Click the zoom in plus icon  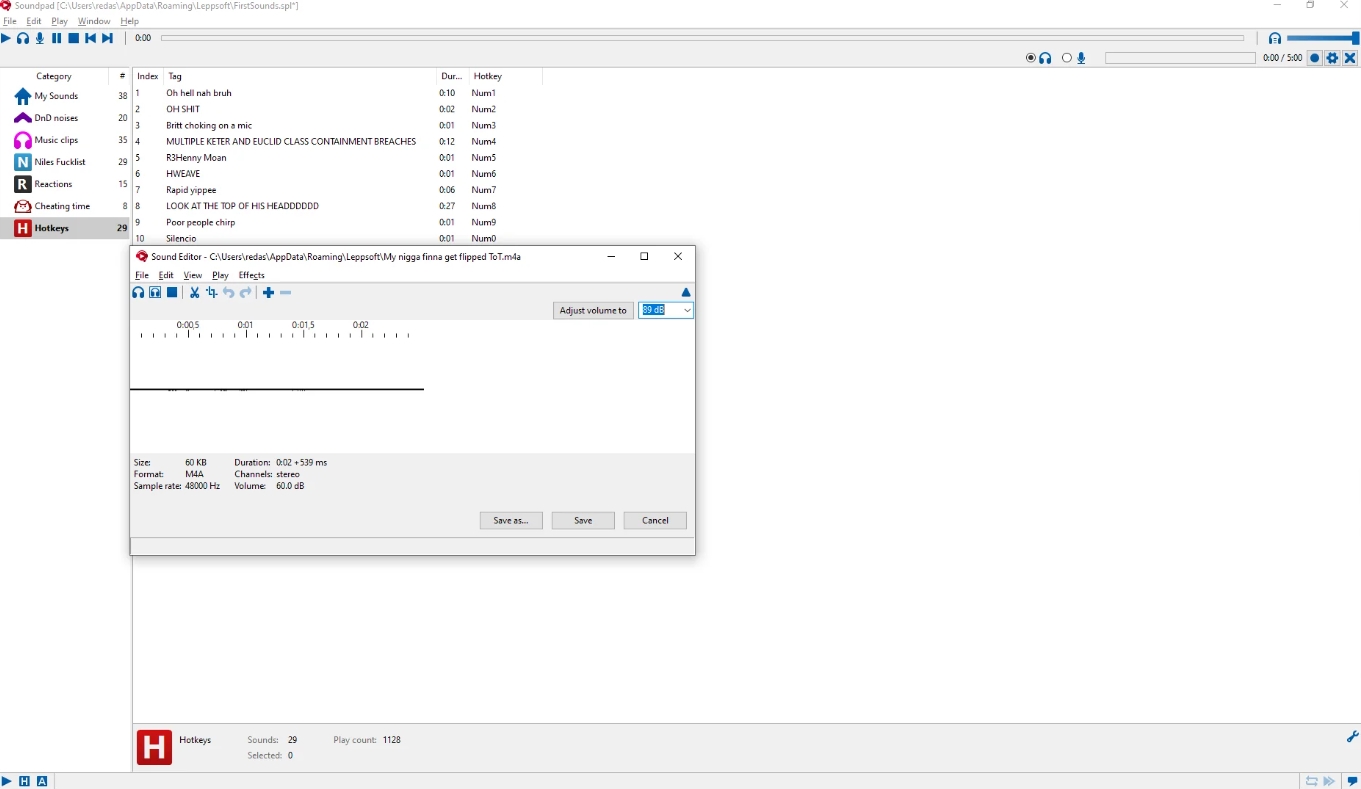[x=268, y=293]
